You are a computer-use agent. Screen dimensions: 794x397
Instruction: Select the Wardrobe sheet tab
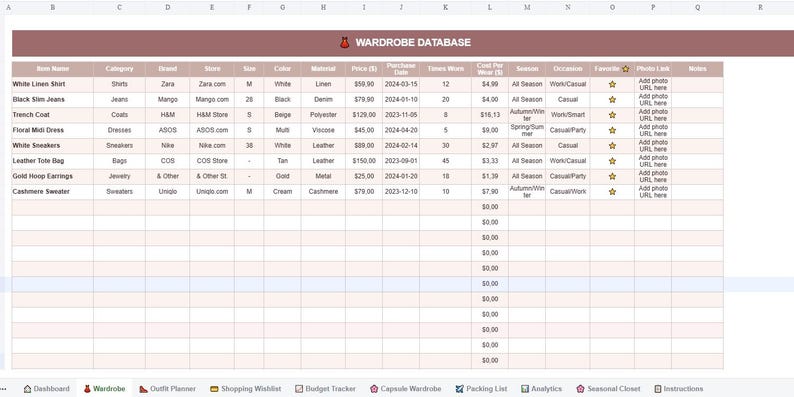click(104, 389)
